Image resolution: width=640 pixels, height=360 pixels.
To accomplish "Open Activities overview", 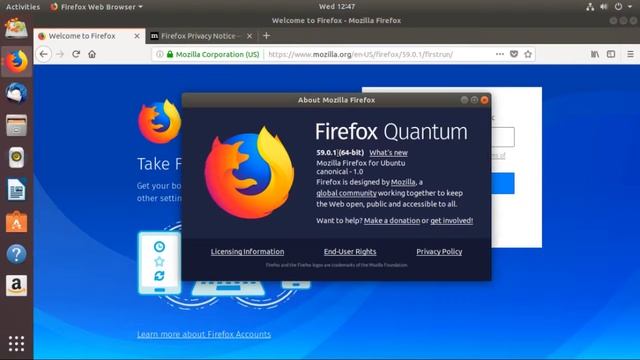I will pyautogui.click(x=23, y=7).
